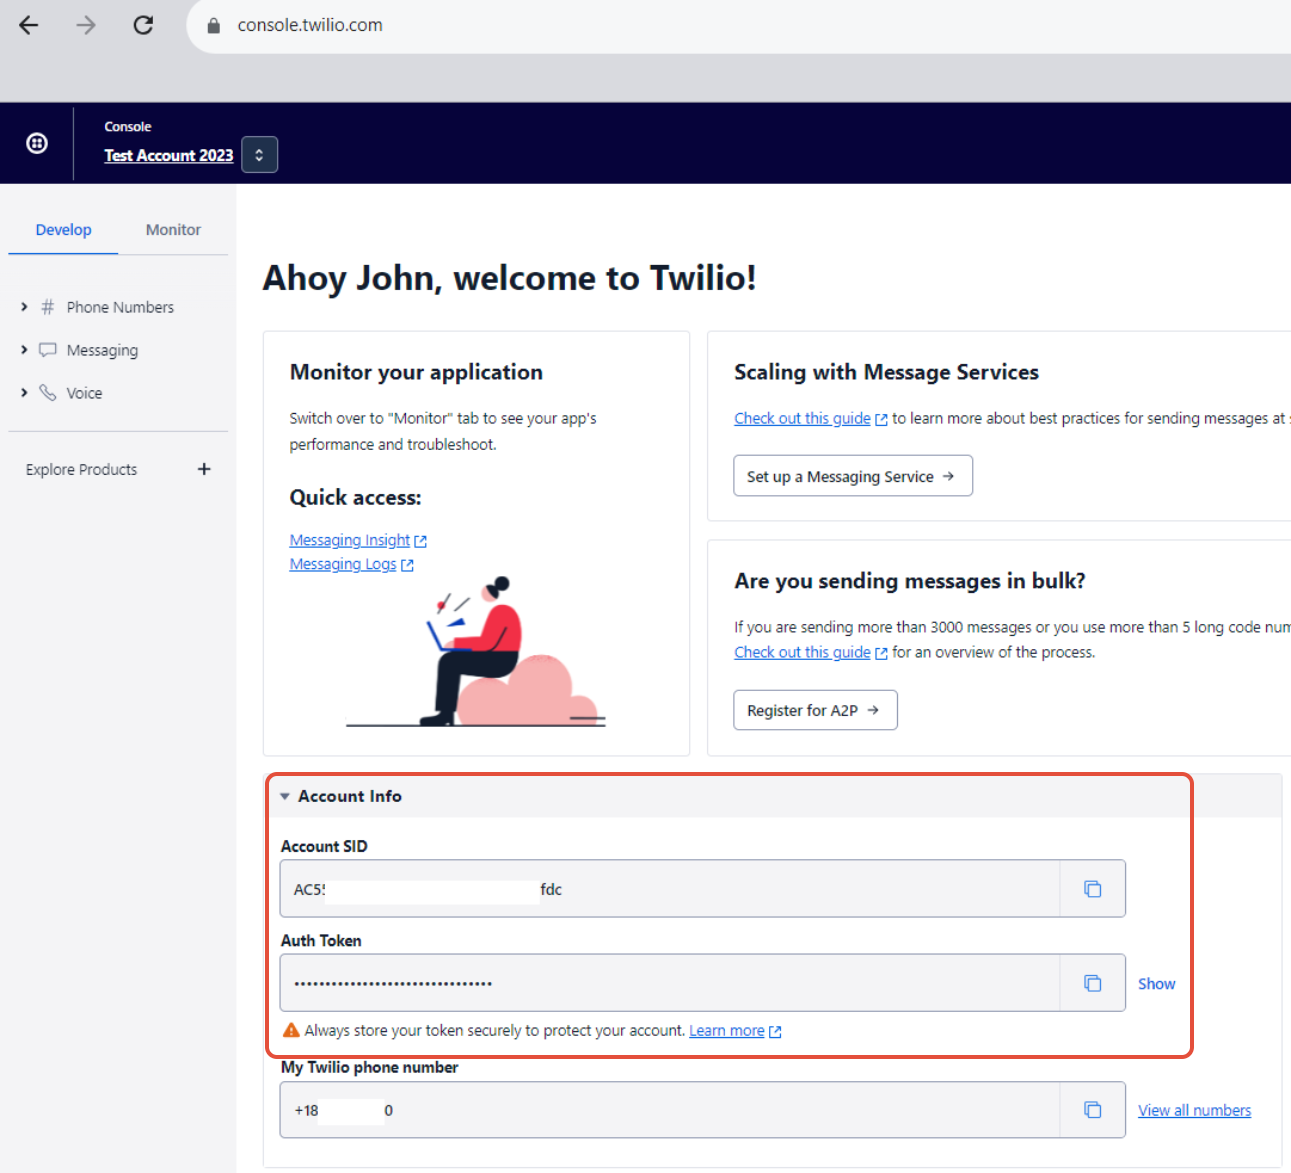Image resolution: width=1291 pixels, height=1173 pixels.
Task: Copy the Twilio phone number with icon
Action: (x=1093, y=1110)
